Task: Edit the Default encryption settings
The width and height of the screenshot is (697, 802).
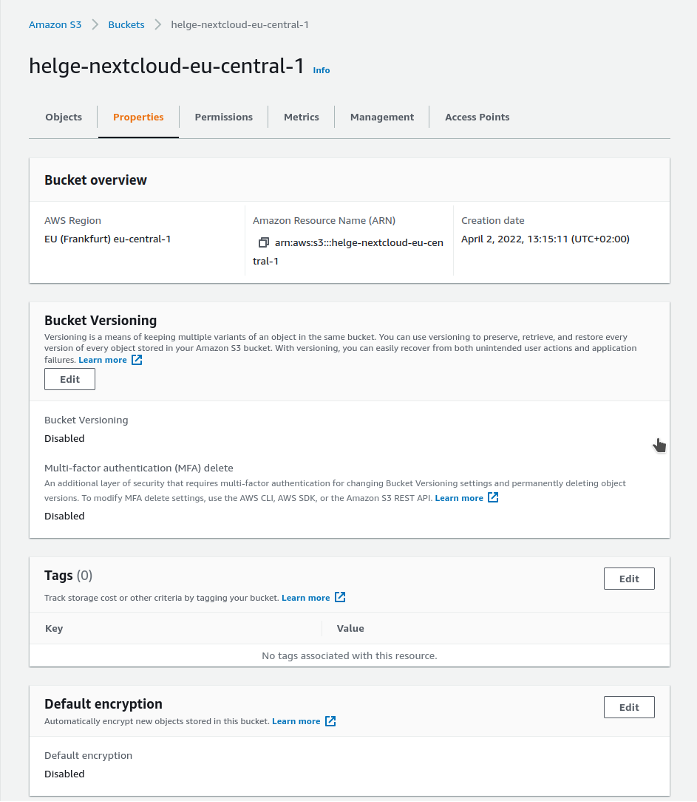Action: 629,707
